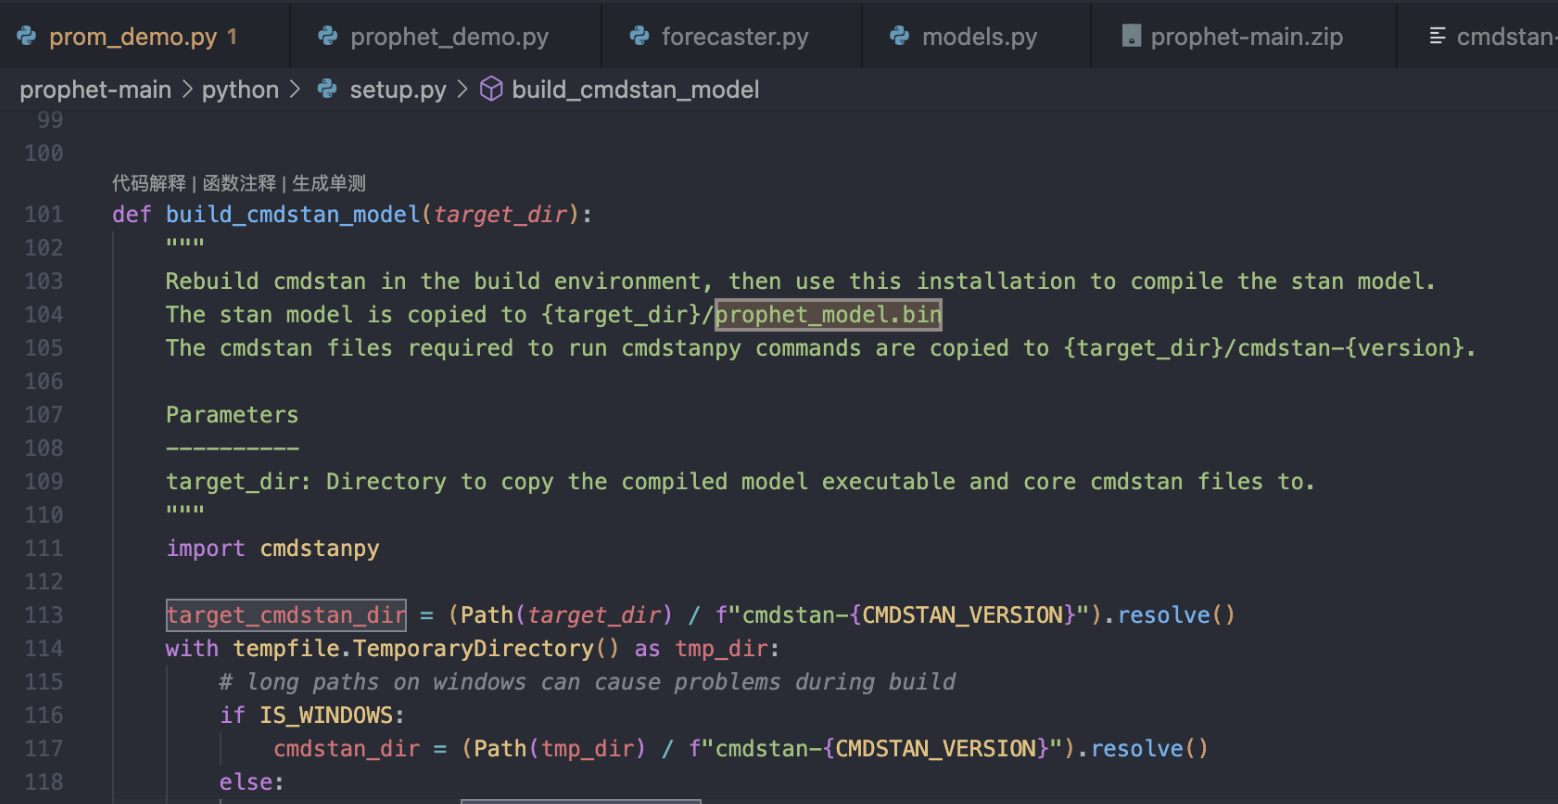1558x804 pixels.
Task: Click line number 113 in the gutter
Action: point(43,615)
